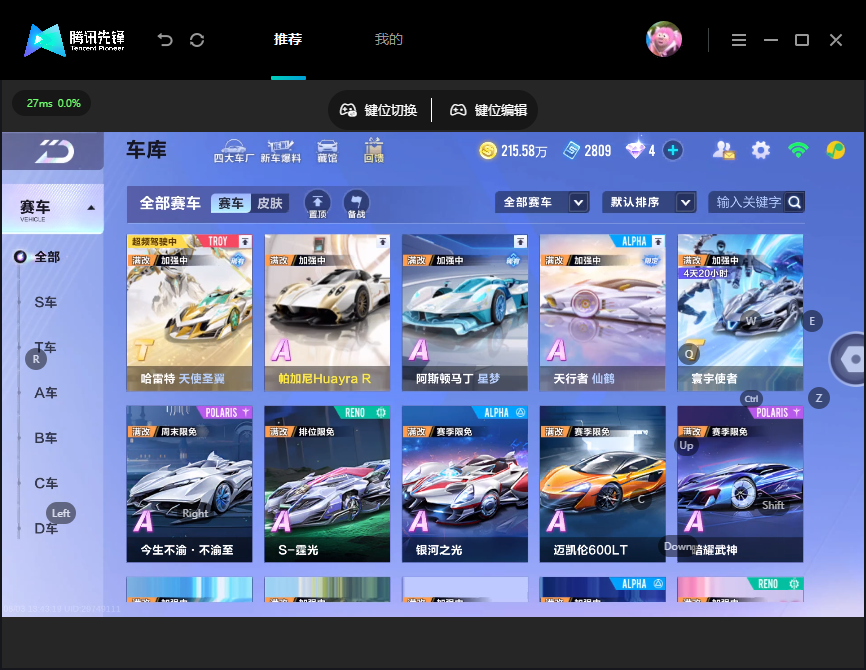Click the Ctrl key overlay marker
The image size is (866, 670).
pos(751,399)
